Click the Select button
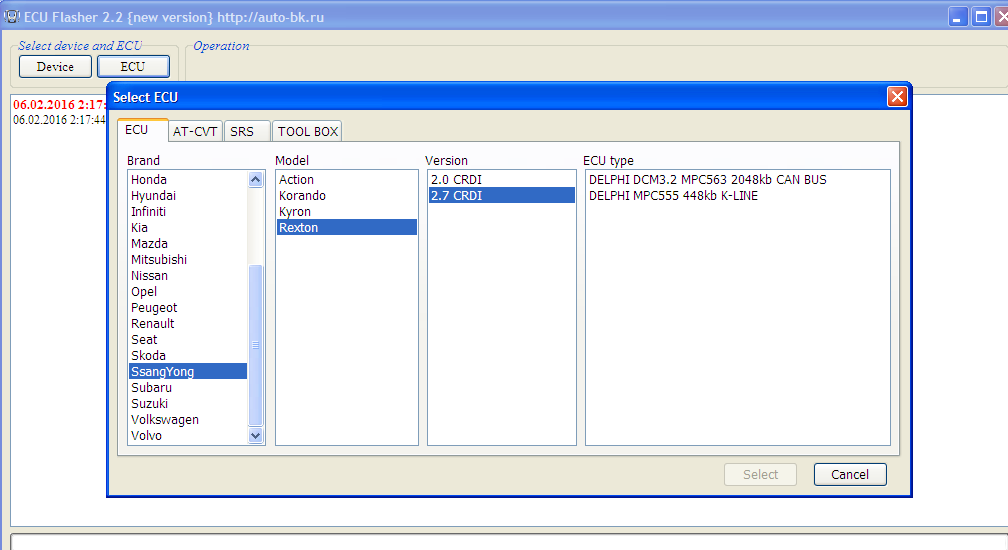Screen dimensions: 1008x550 pyautogui.click(x=760, y=474)
